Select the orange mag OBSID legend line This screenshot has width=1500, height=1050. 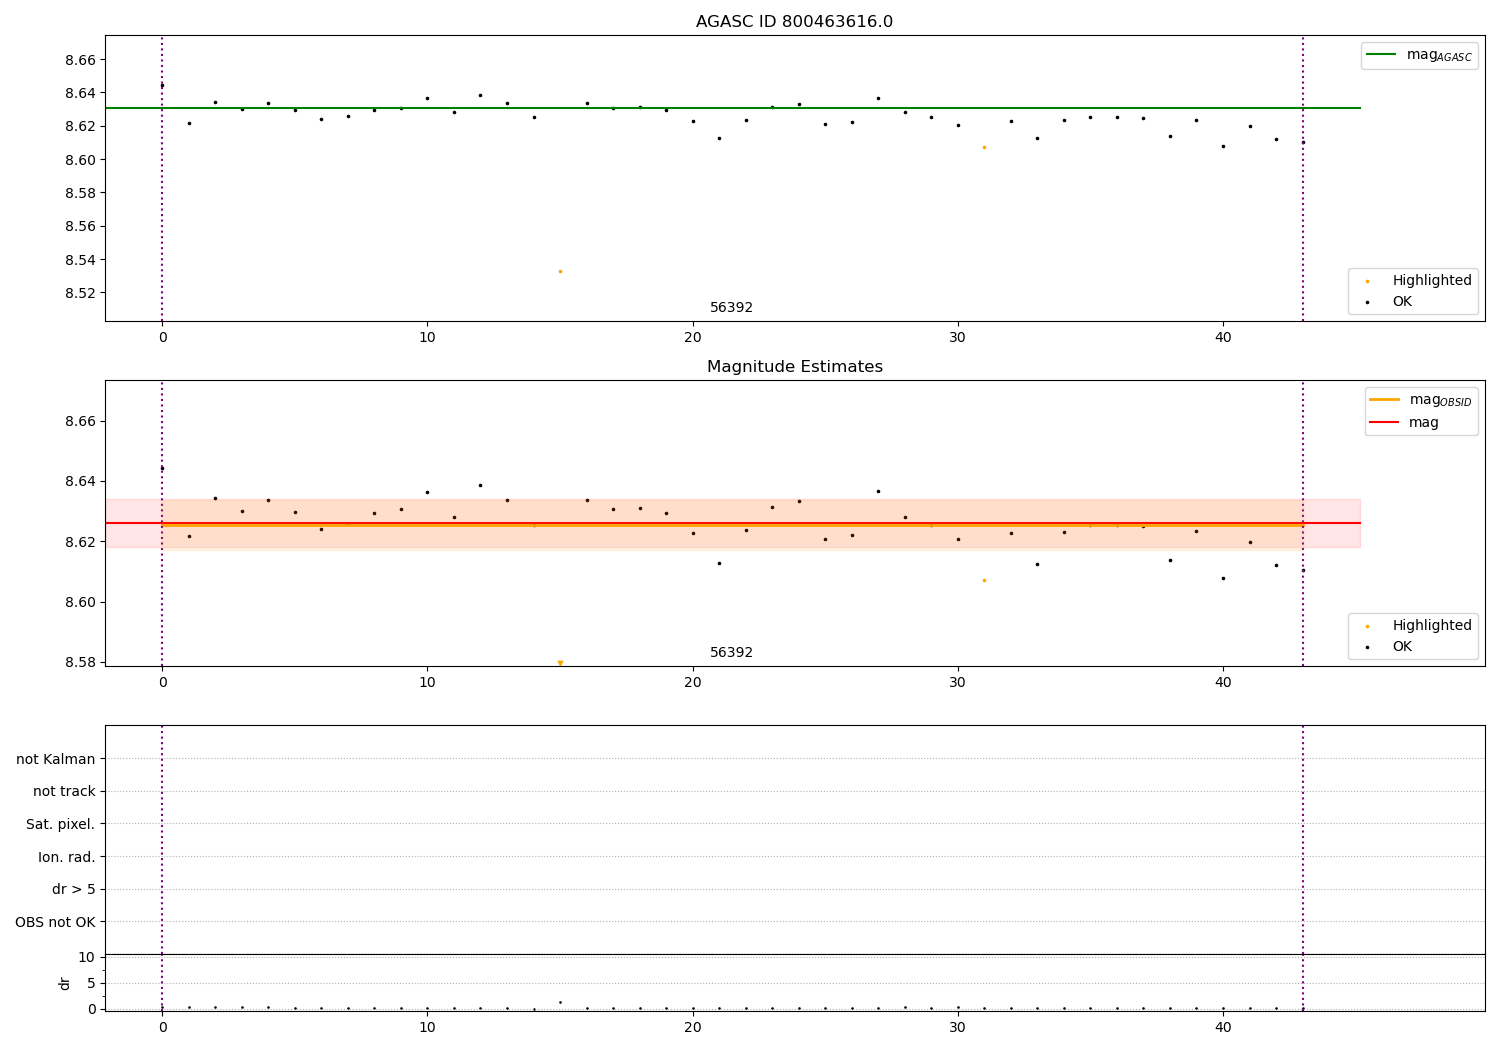pos(1384,400)
